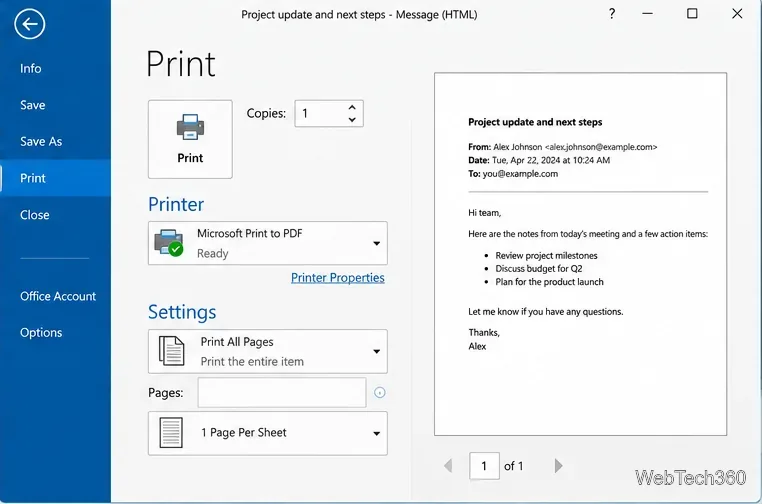
Task: Expand the Print All Pages dropdown
Action: [268, 351]
